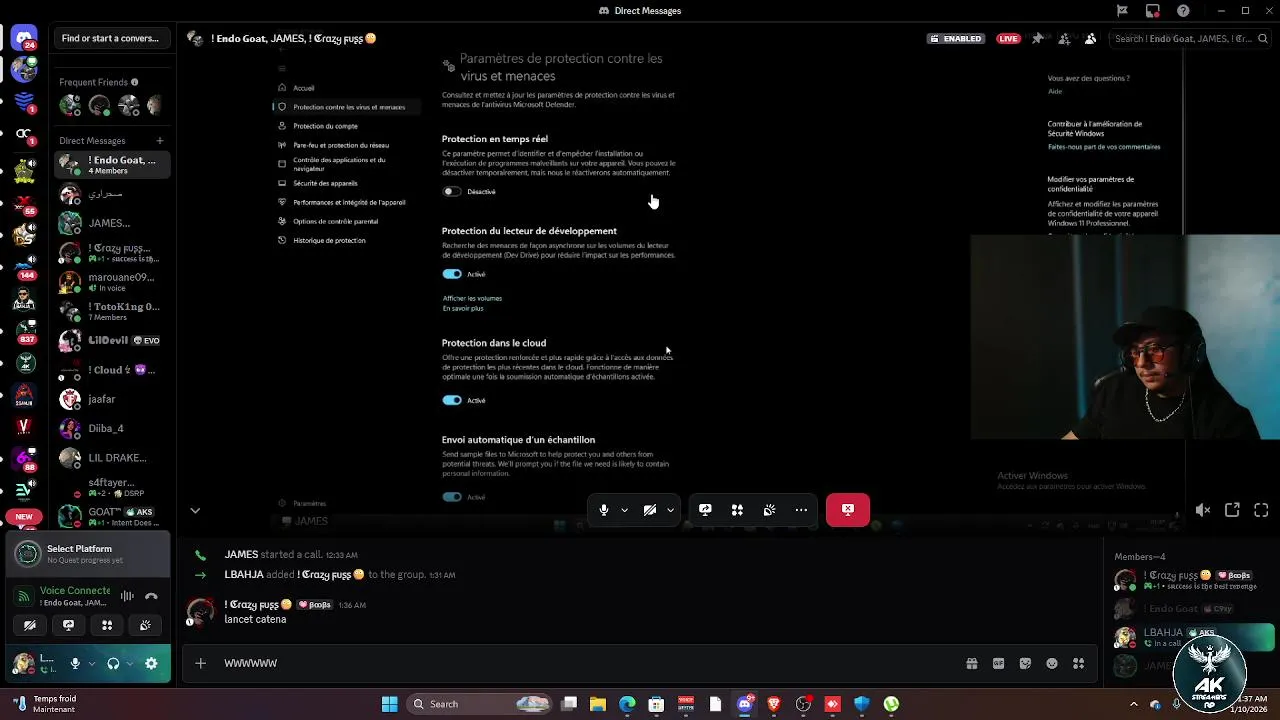This screenshot has width=1280, height=720.
Task: Mute microphone in the user panel
Action: [75, 663]
